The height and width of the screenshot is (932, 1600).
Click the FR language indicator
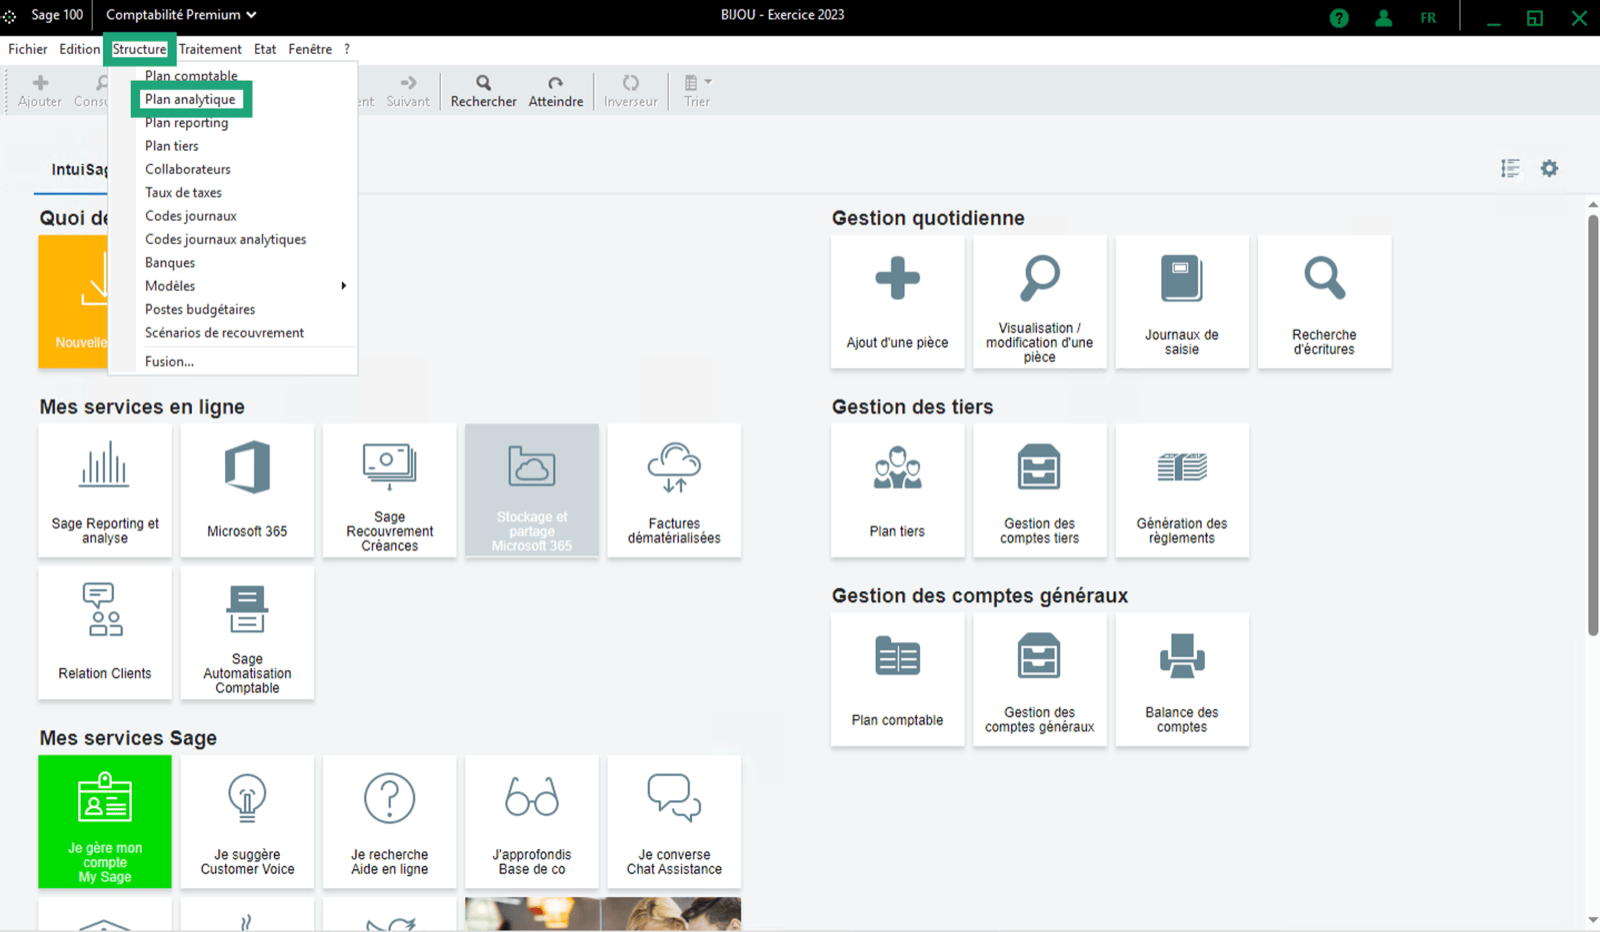(1428, 18)
